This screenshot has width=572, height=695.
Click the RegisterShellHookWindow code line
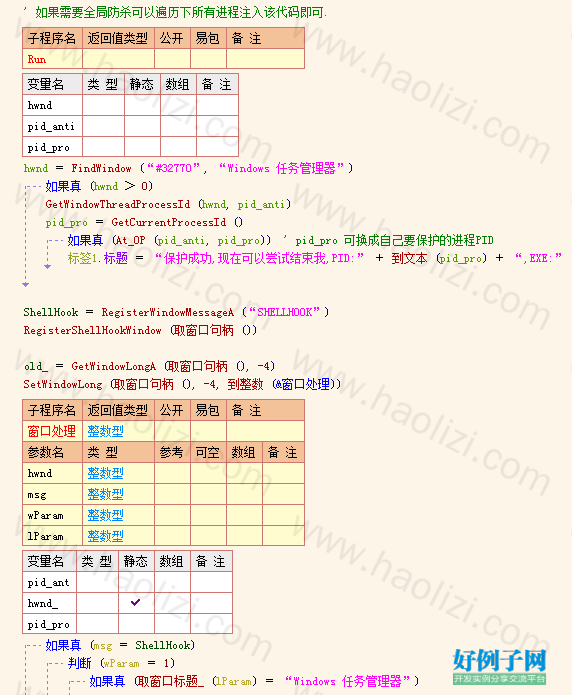tap(140, 330)
